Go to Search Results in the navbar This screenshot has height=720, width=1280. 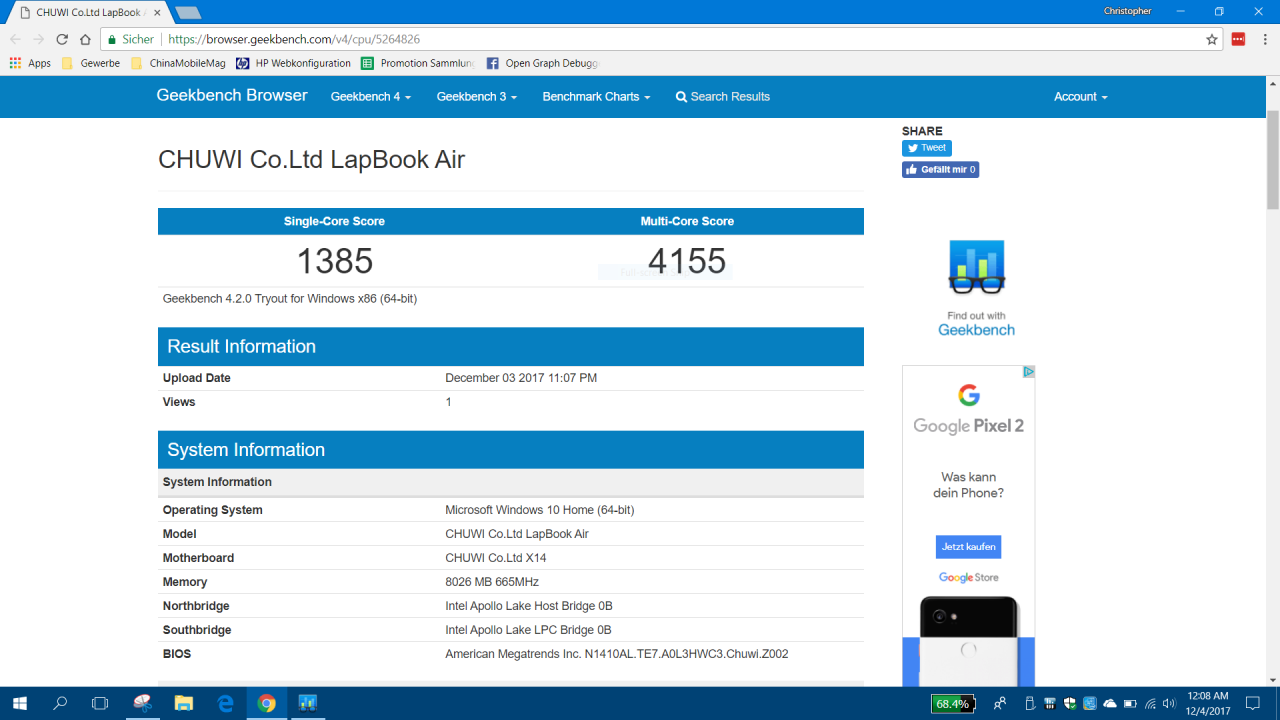(723, 97)
